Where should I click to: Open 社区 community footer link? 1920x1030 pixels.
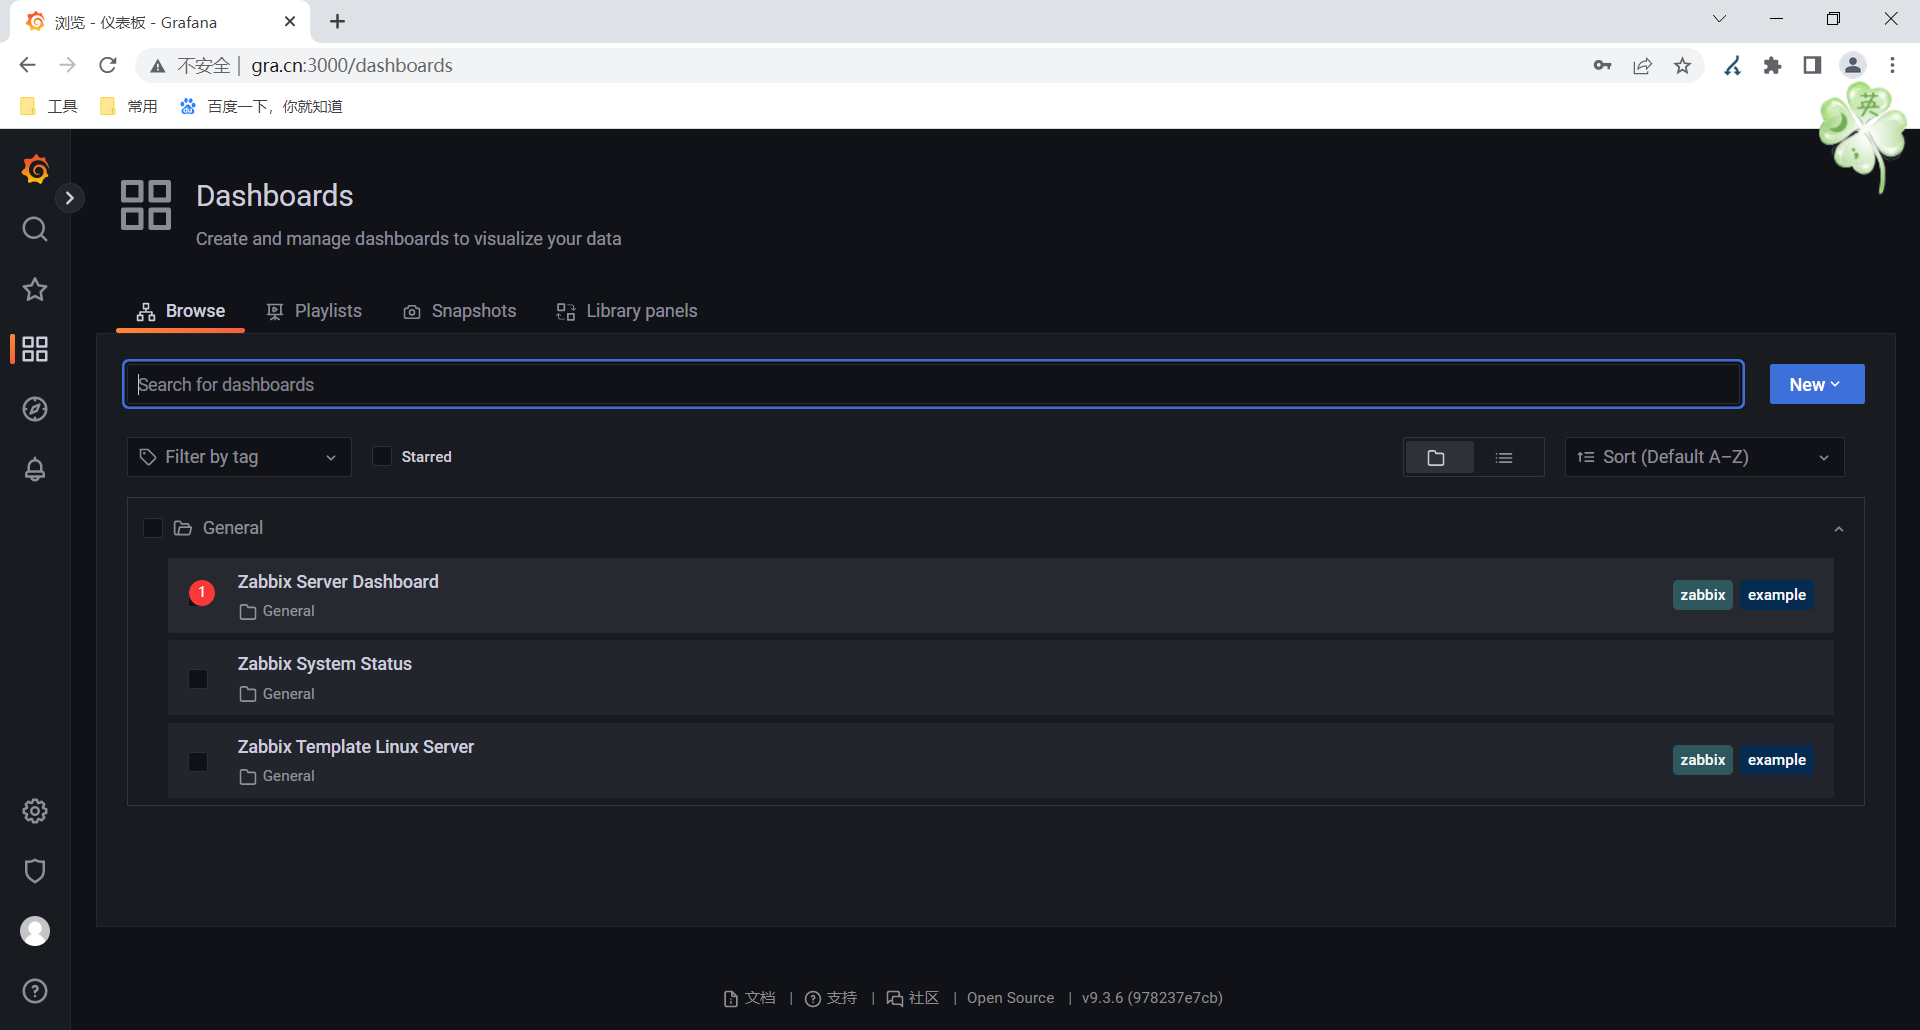(913, 998)
